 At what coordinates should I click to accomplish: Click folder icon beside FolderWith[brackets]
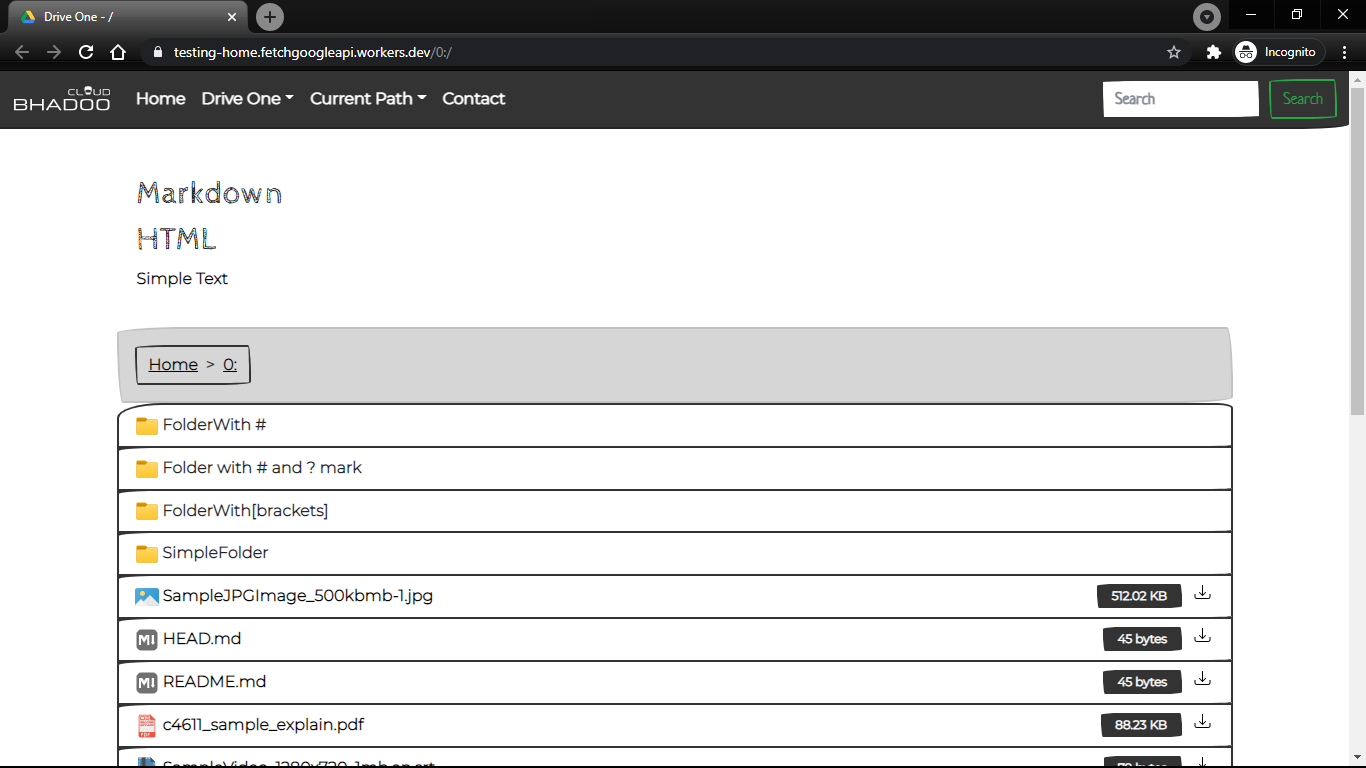pyautogui.click(x=147, y=511)
